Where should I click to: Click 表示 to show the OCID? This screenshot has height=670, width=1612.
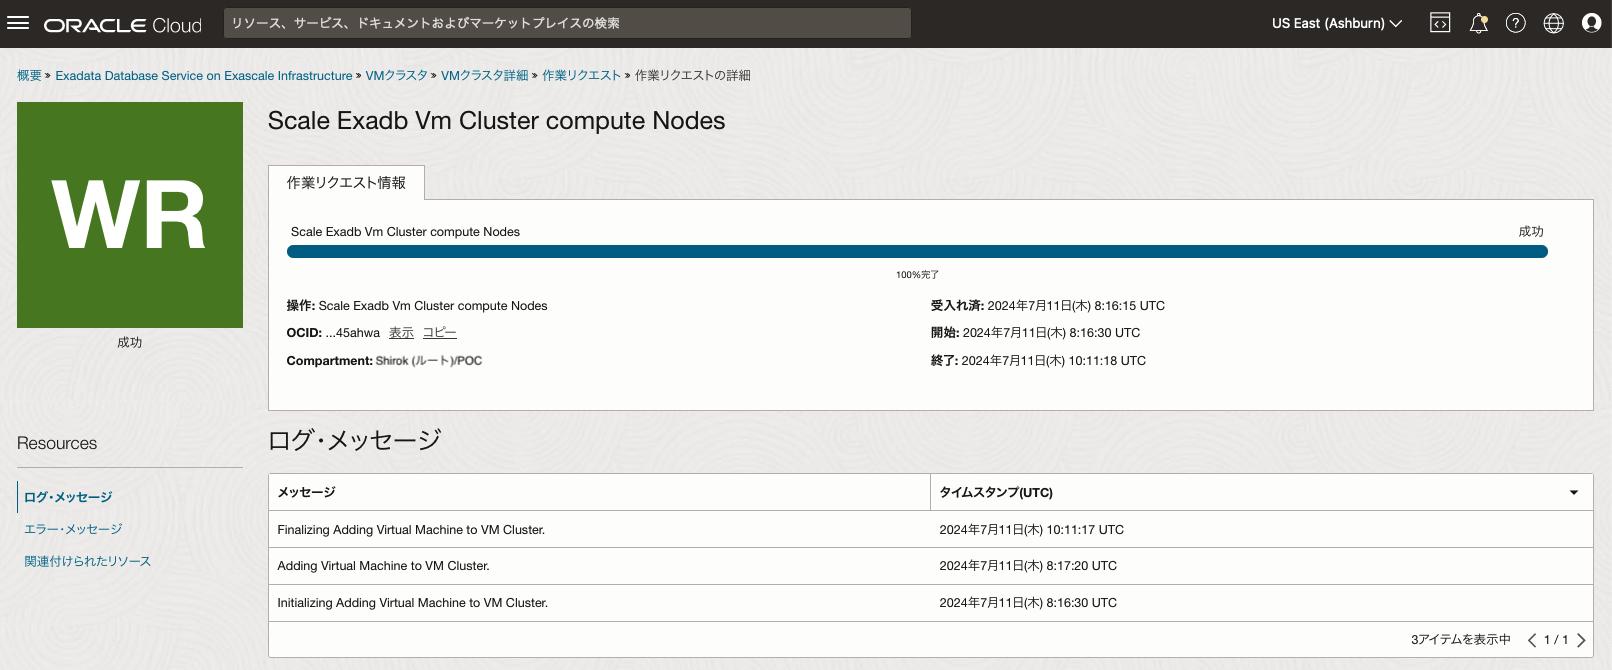pos(401,333)
